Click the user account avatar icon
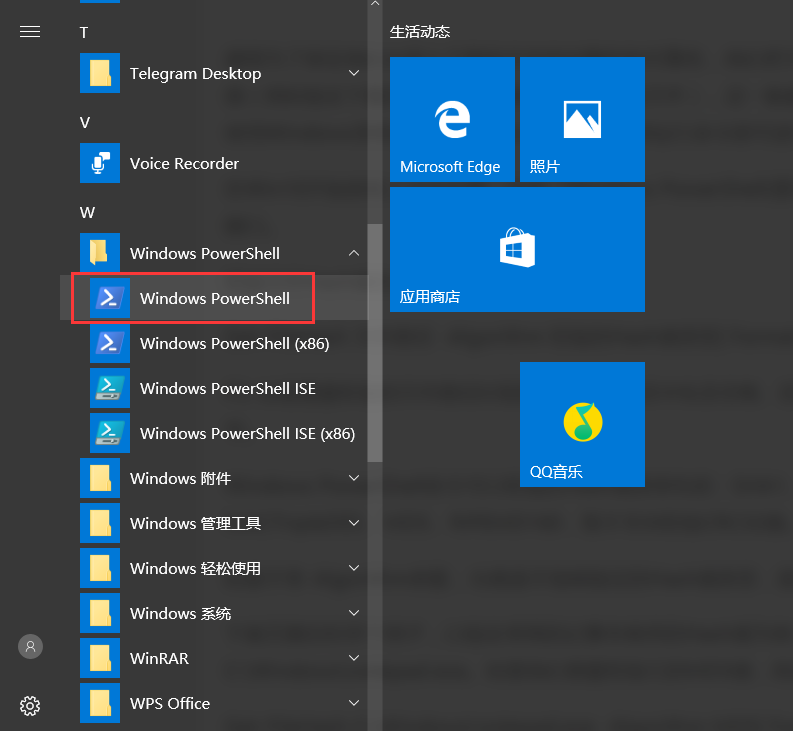The image size is (793, 731). (x=30, y=646)
